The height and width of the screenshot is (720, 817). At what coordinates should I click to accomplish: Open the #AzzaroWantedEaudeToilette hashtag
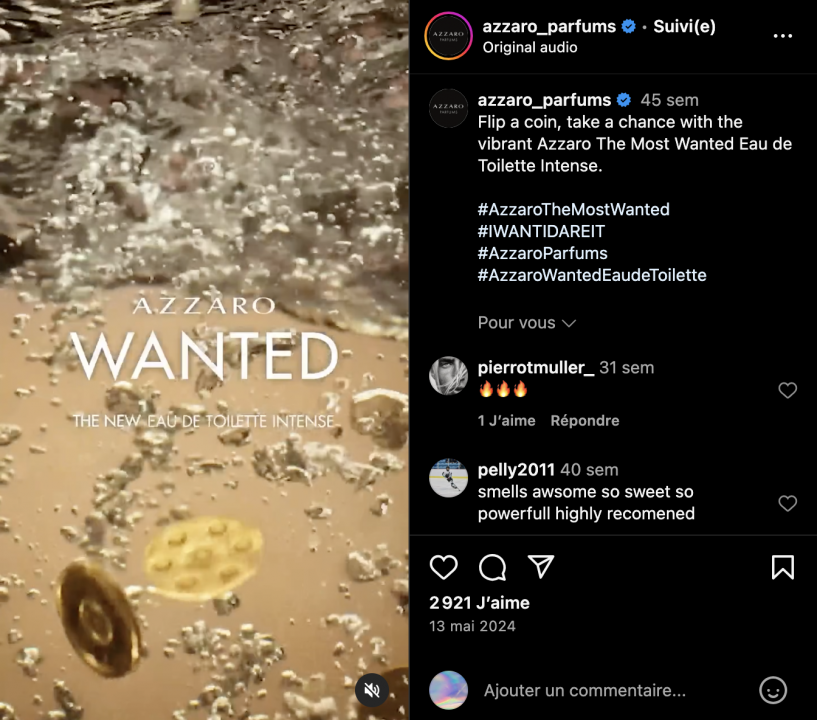coord(592,275)
